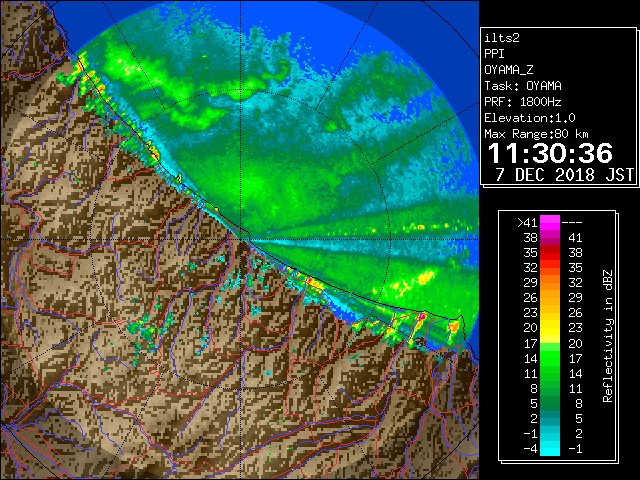Click the Elevation:1.0 text

coord(530,118)
